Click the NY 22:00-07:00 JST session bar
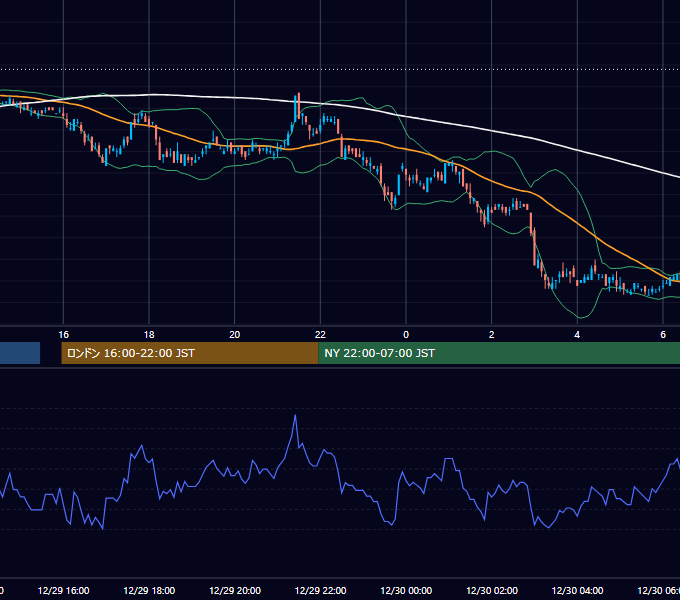This screenshot has width=680, height=600. click(x=499, y=353)
